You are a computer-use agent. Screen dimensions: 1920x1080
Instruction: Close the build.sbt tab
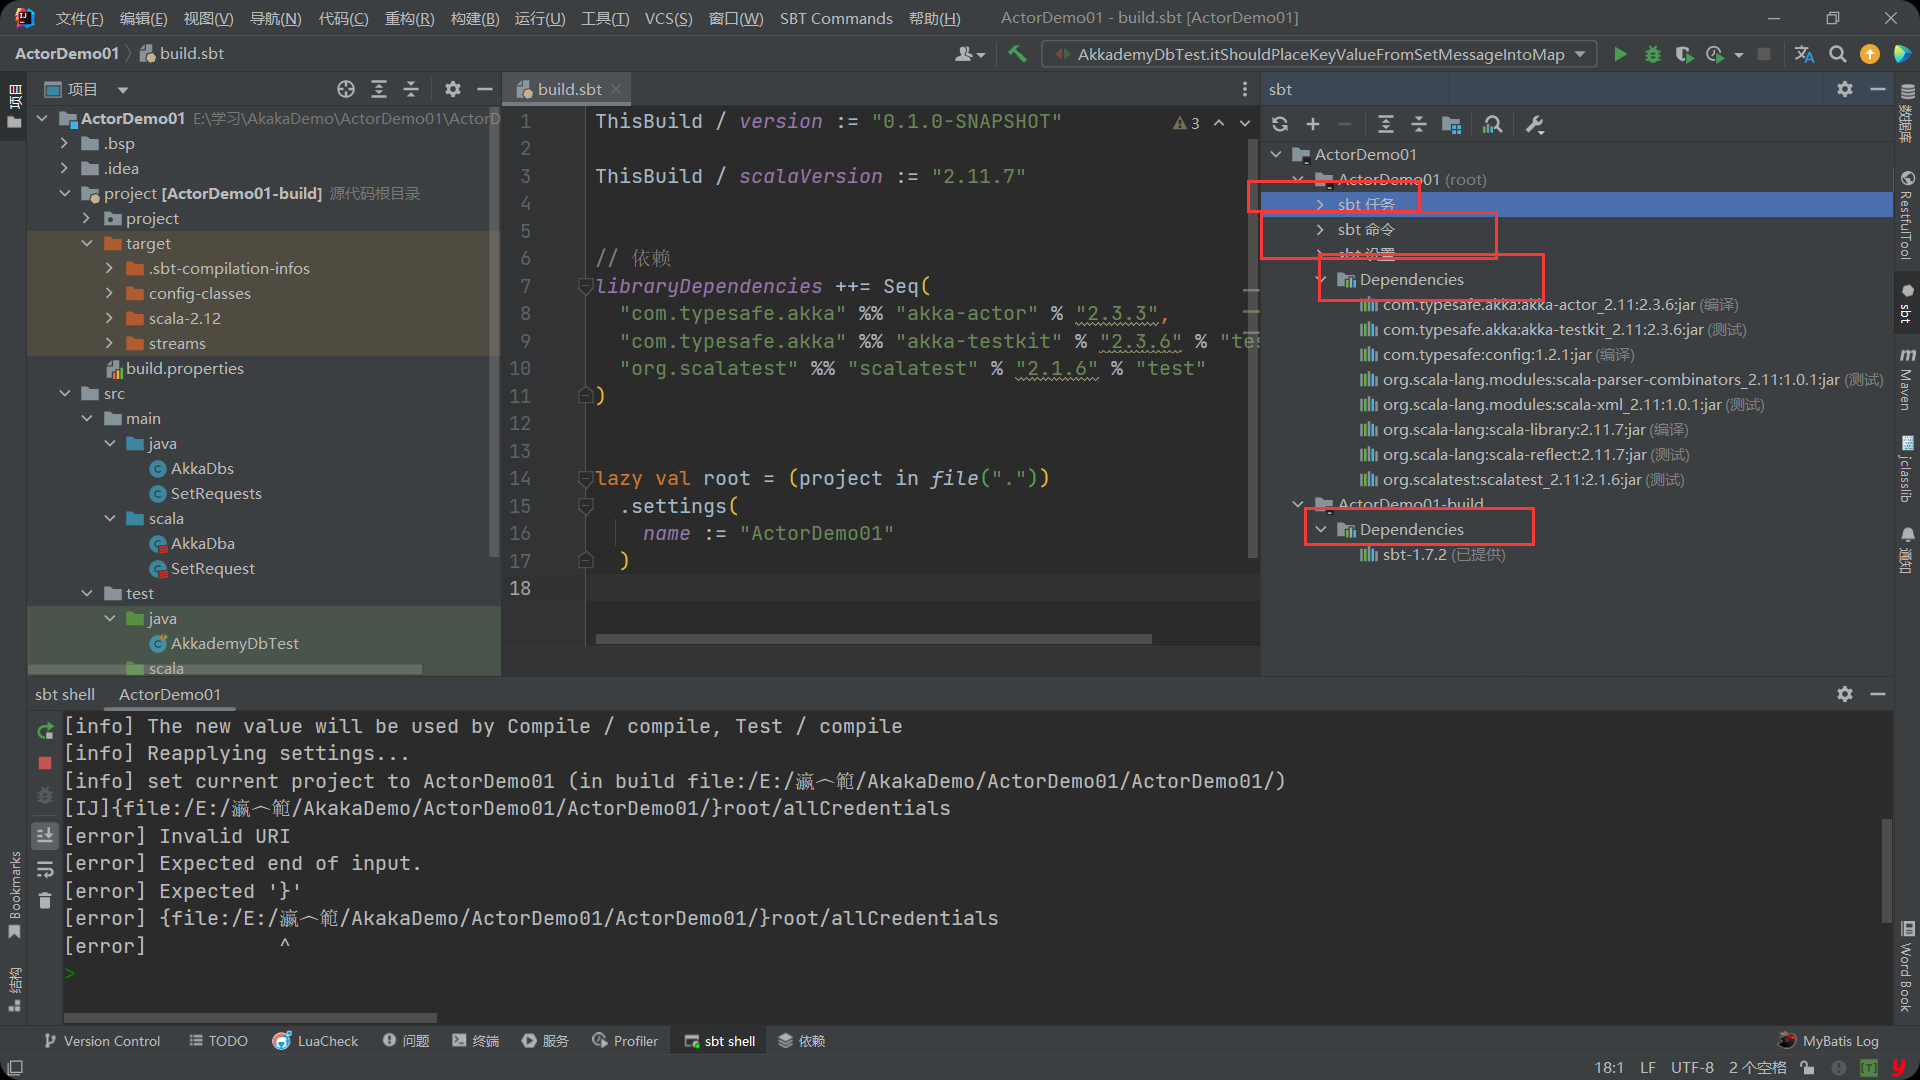coord(616,89)
